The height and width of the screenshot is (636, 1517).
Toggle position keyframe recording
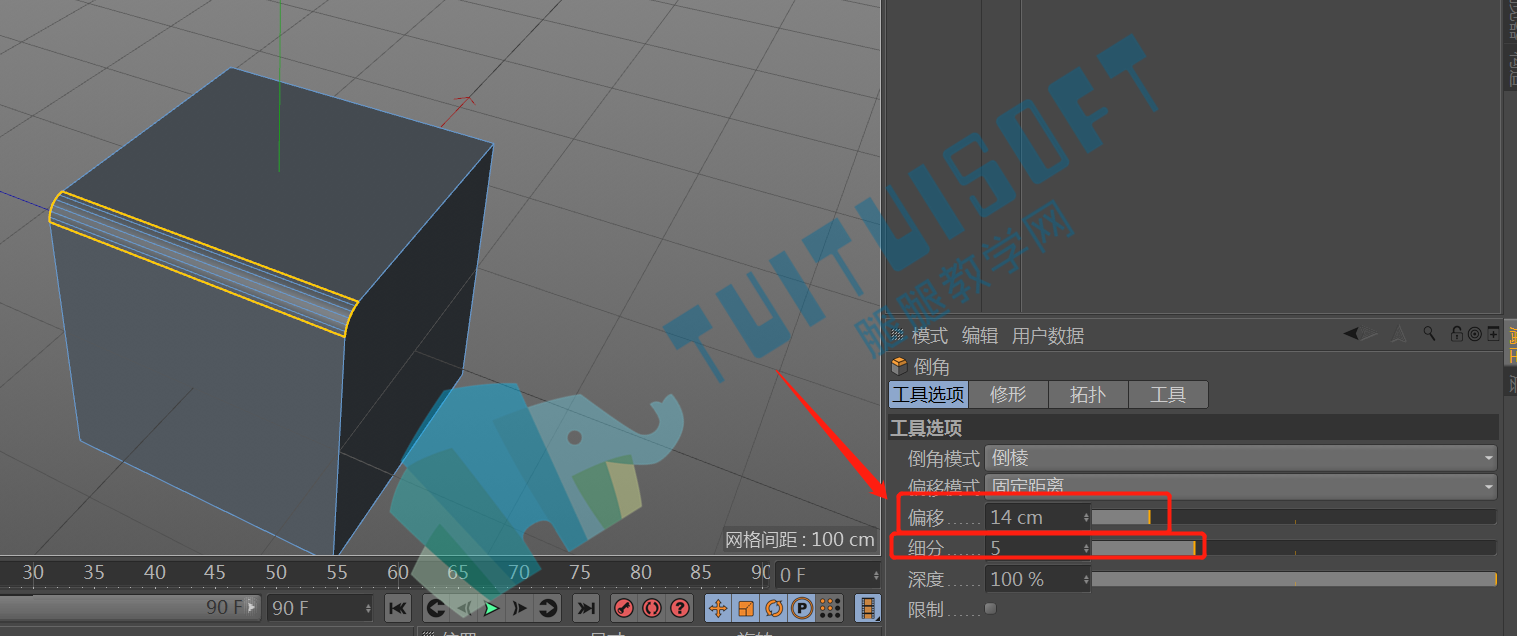click(x=718, y=607)
